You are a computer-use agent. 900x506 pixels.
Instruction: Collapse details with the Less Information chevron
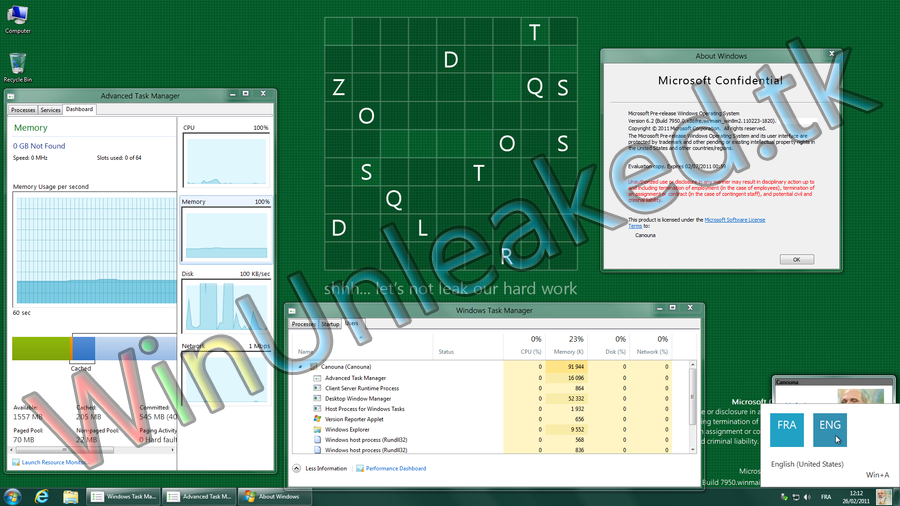[296, 469]
